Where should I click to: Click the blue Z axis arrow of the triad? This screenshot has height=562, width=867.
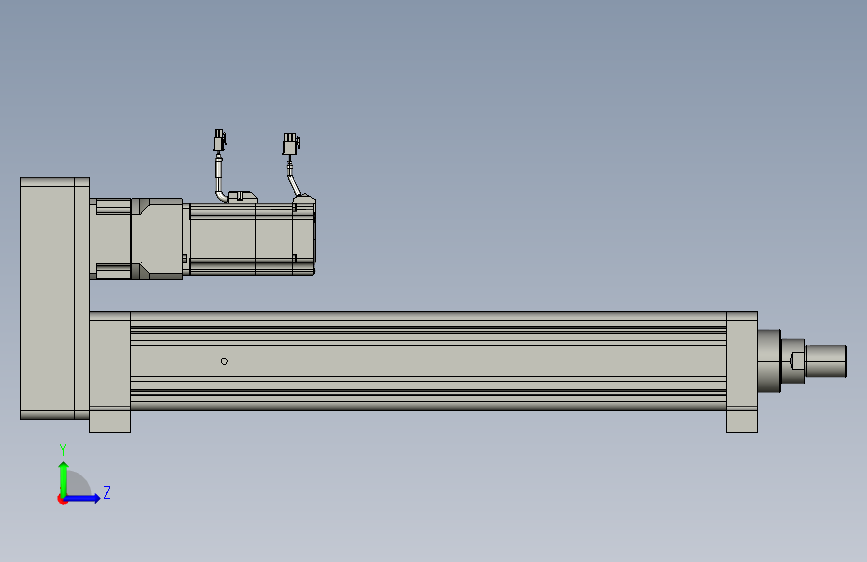pos(83,498)
